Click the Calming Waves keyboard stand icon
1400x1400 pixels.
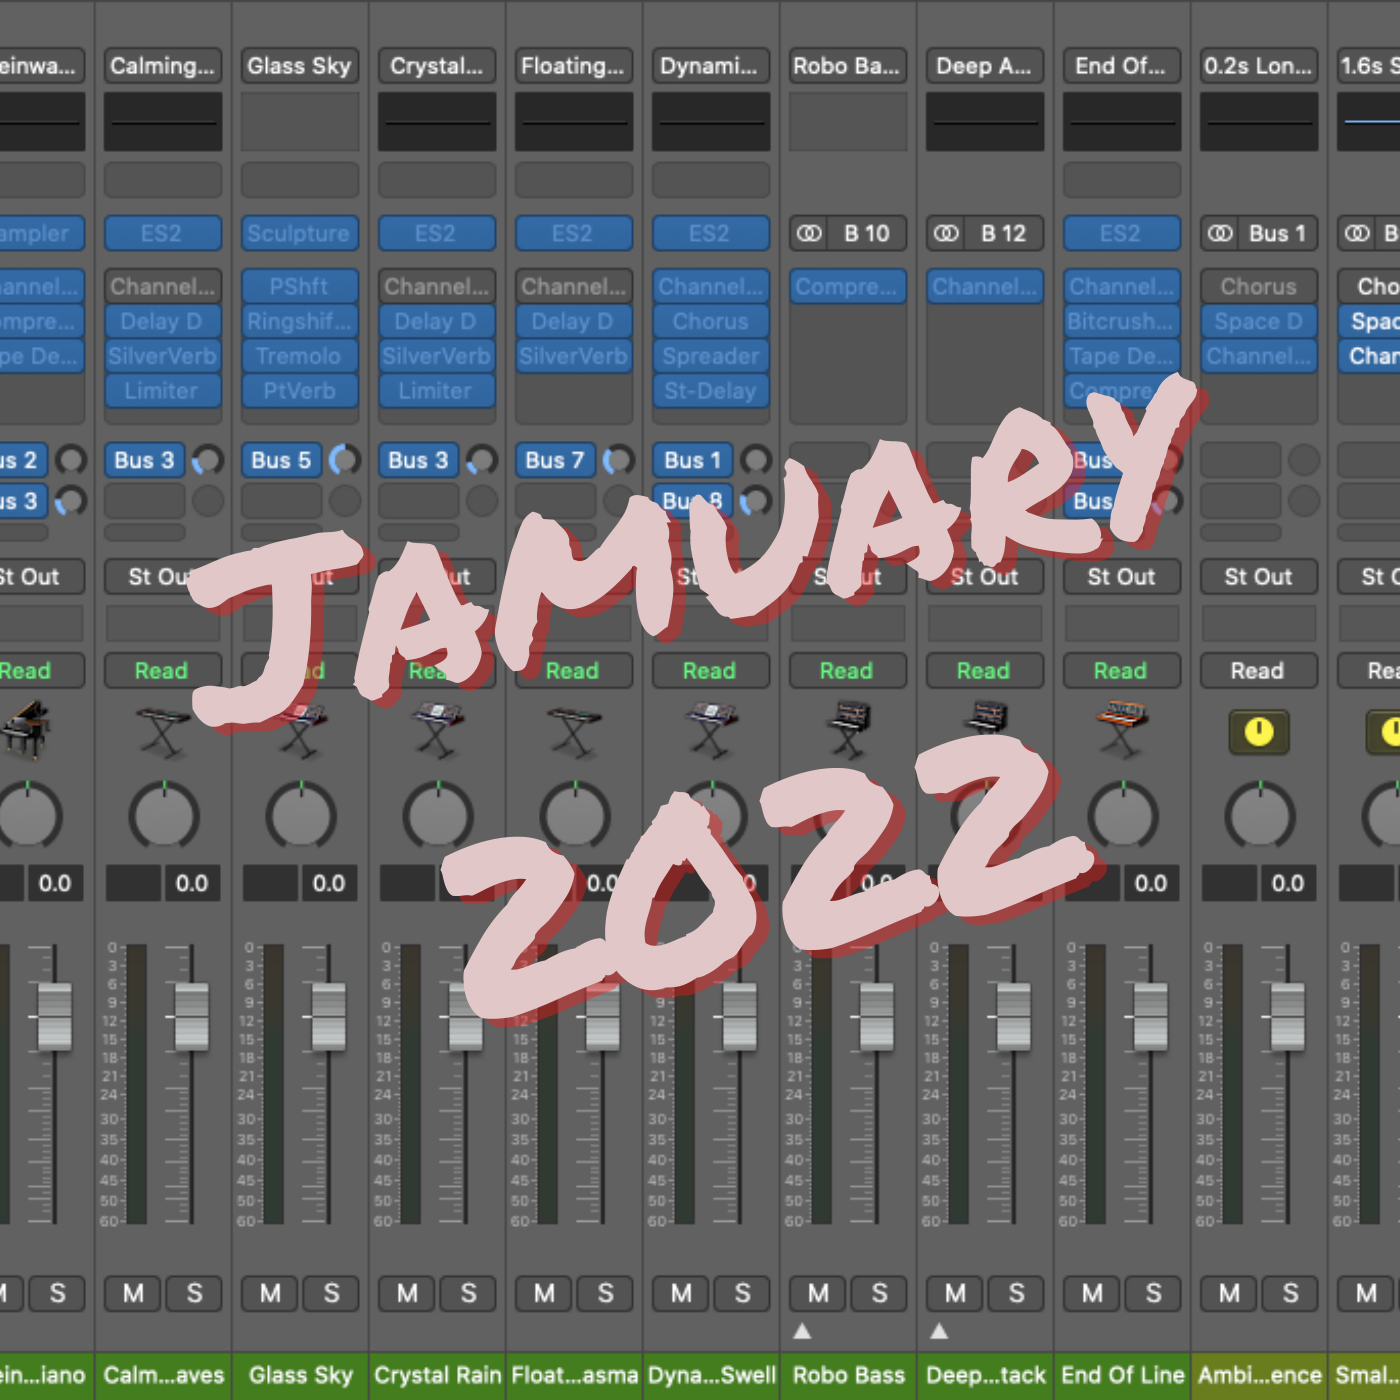click(163, 732)
